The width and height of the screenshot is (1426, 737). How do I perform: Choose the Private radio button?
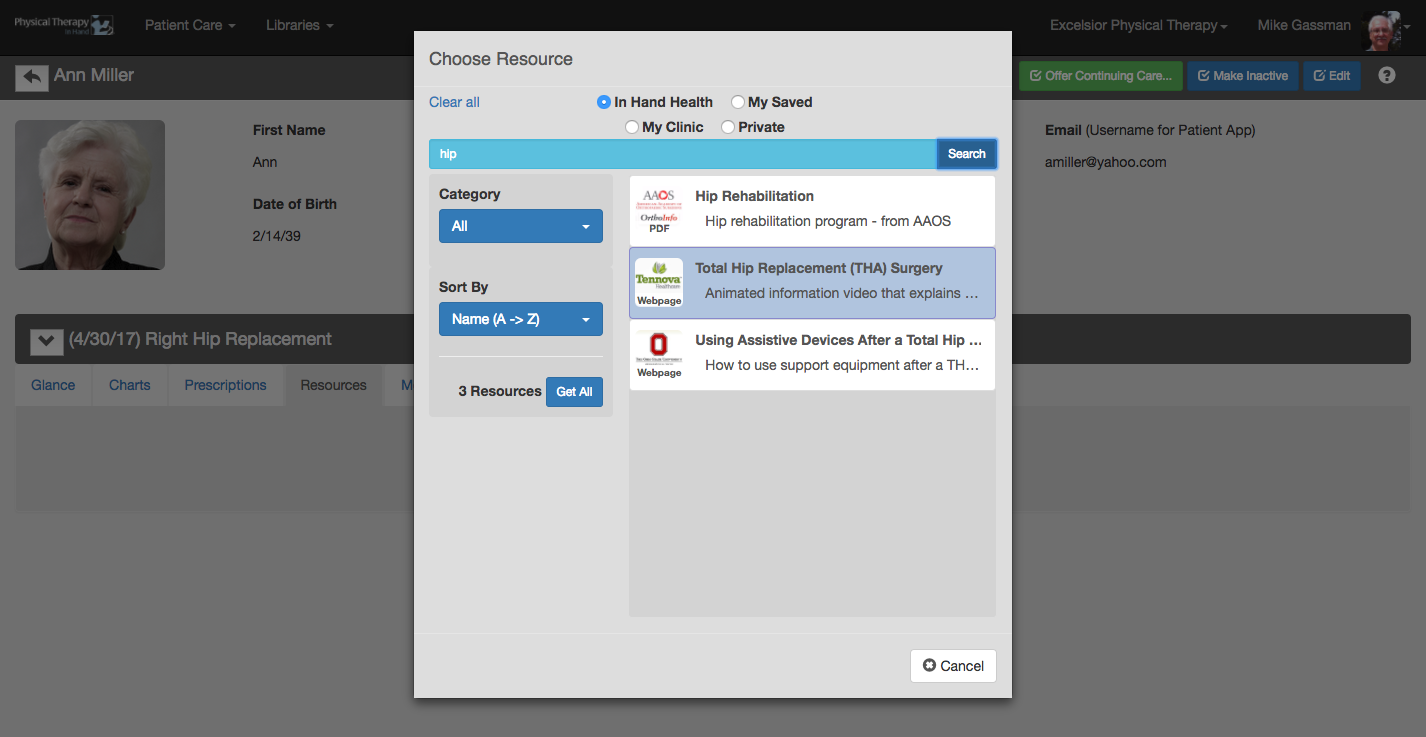[728, 127]
